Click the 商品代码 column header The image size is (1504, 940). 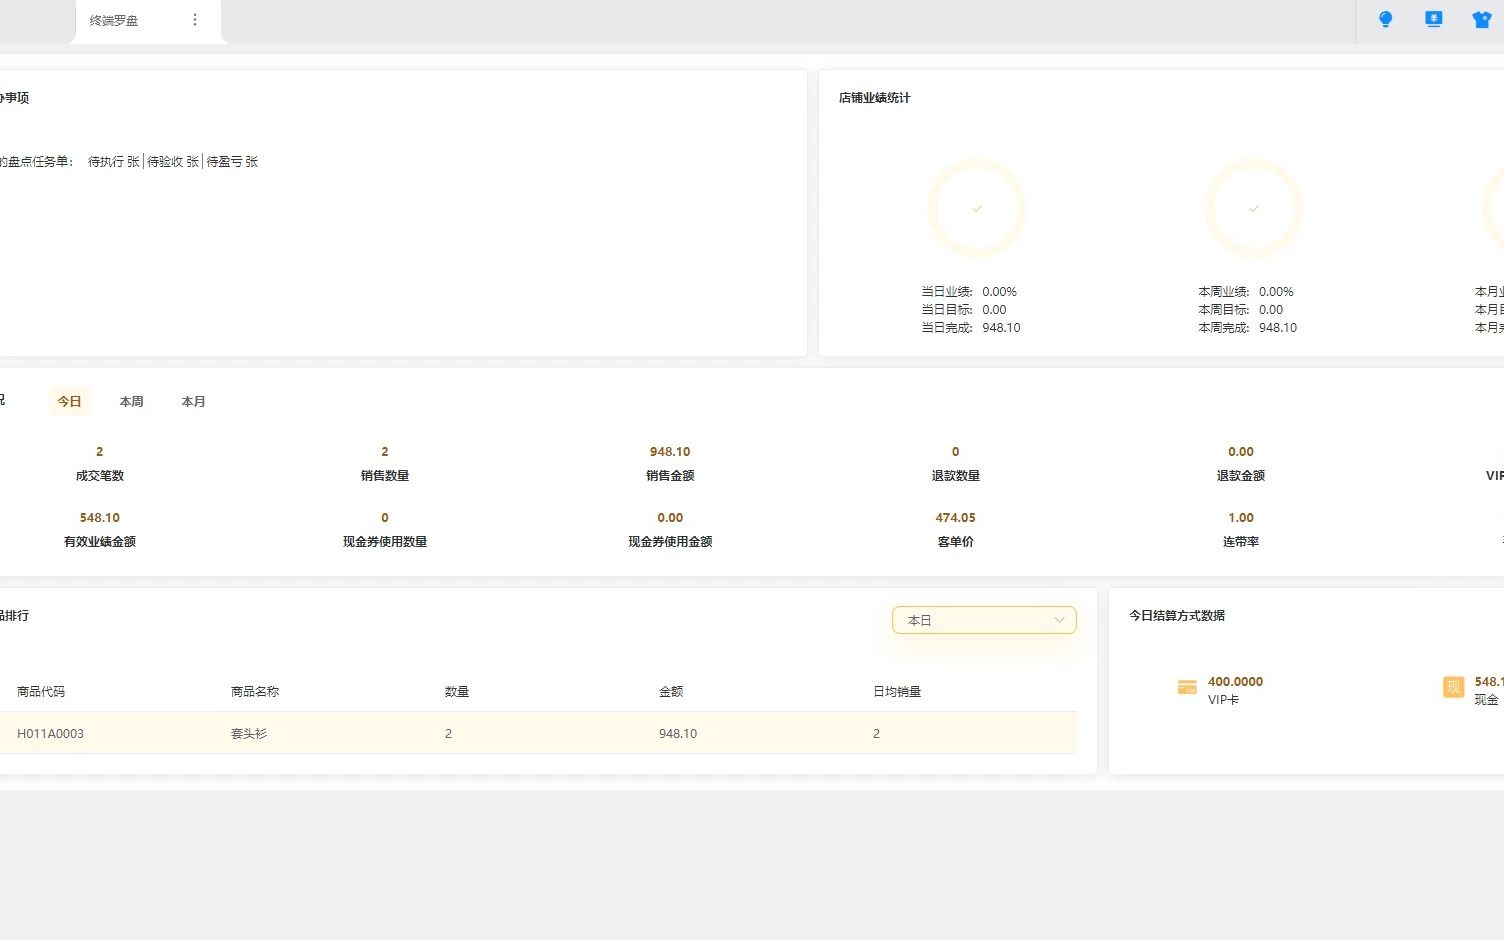(41, 691)
